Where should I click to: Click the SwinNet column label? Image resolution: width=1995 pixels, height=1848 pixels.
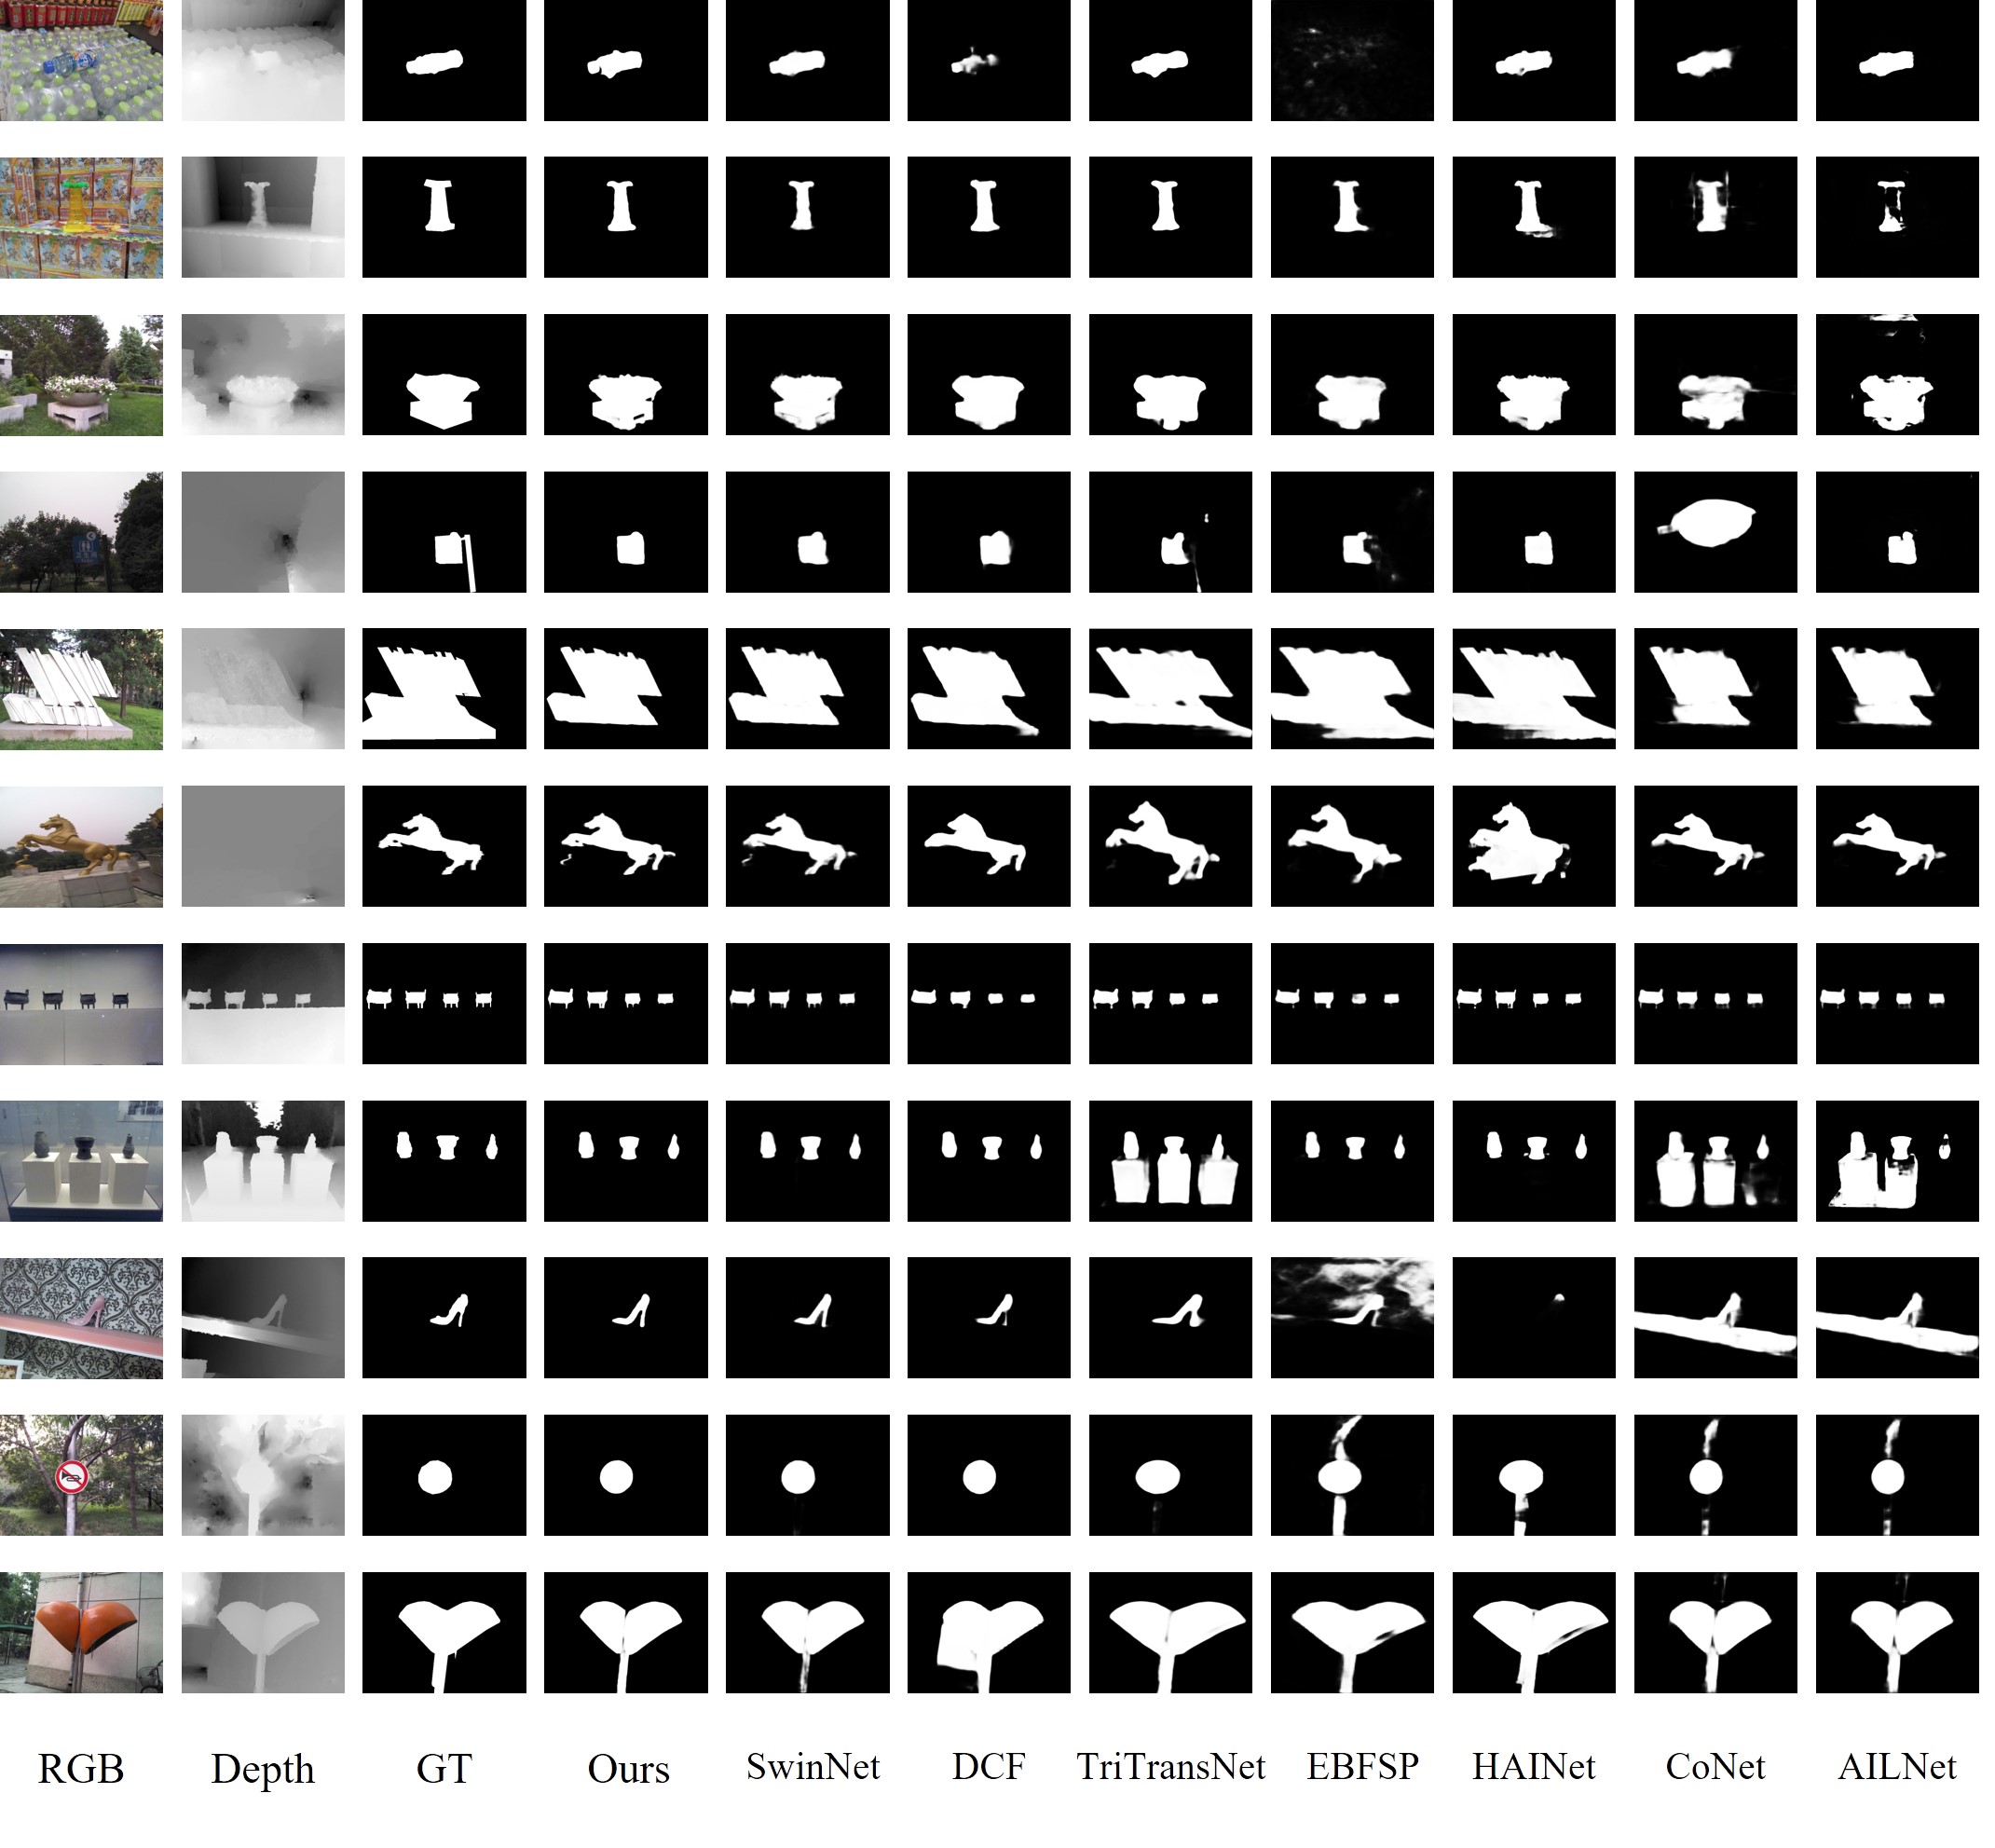click(x=812, y=1767)
